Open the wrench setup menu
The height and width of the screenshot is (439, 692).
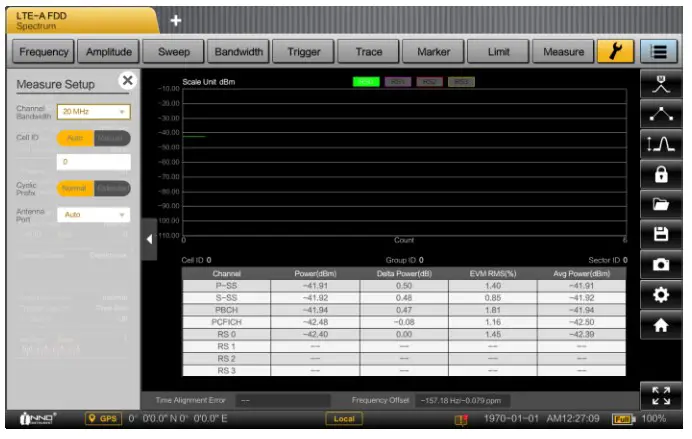pos(615,52)
